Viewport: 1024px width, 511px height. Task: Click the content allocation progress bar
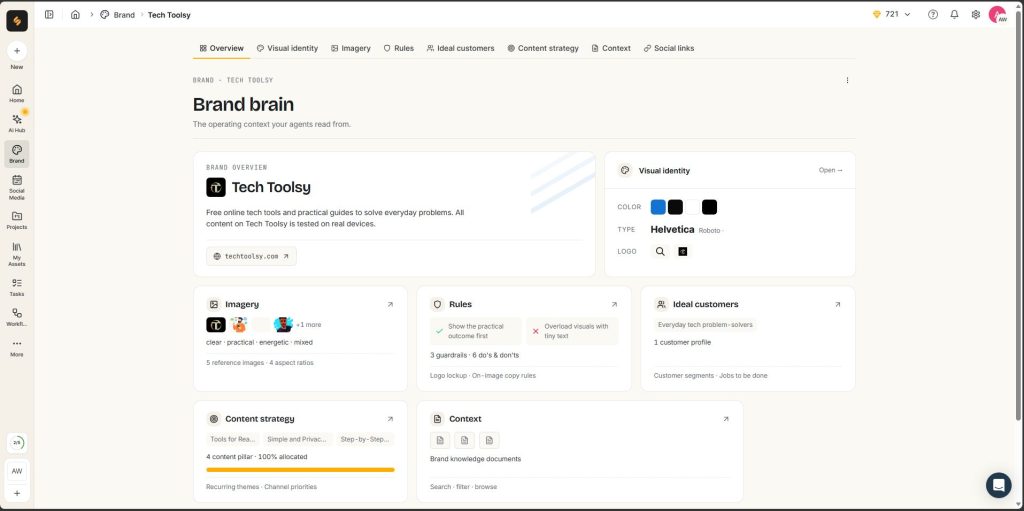pyautogui.click(x=300, y=470)
